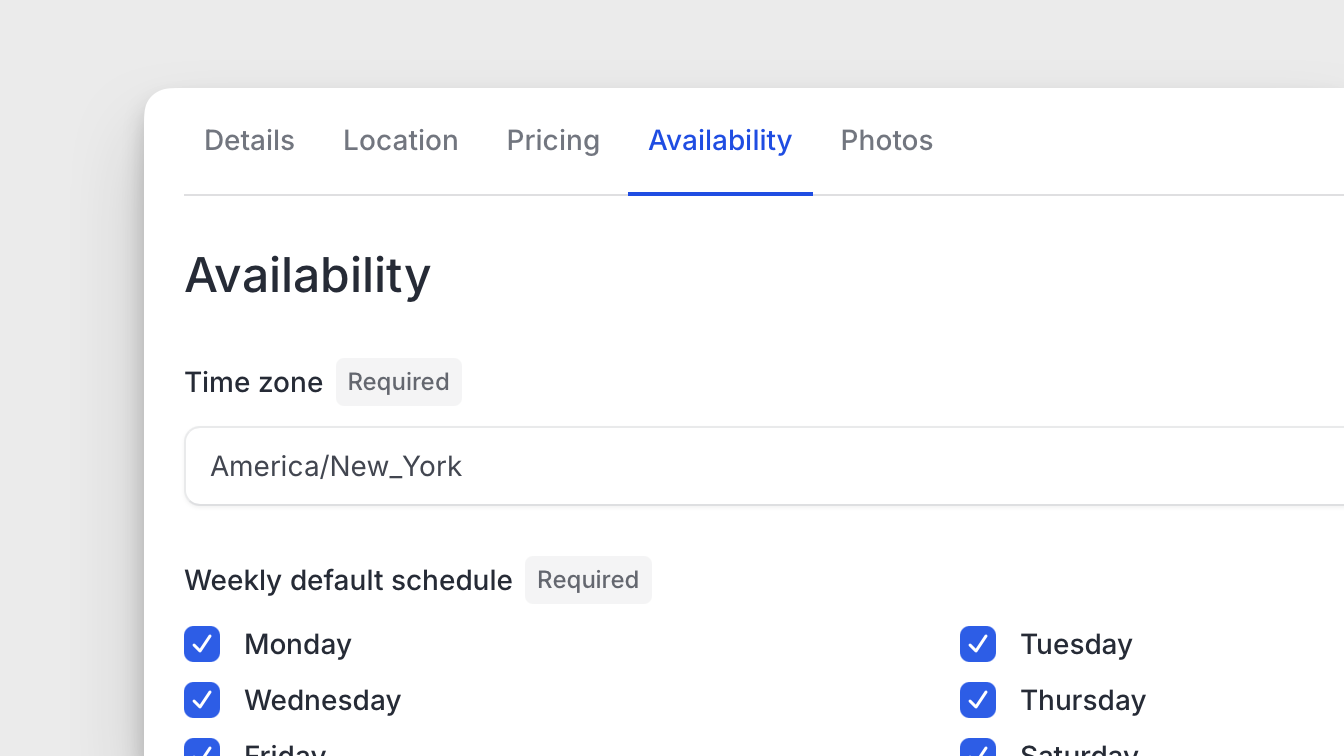This screenshot has width=1344, height=756.
Task: Toggle the Saturday checkbox
Action: (978, 750)
